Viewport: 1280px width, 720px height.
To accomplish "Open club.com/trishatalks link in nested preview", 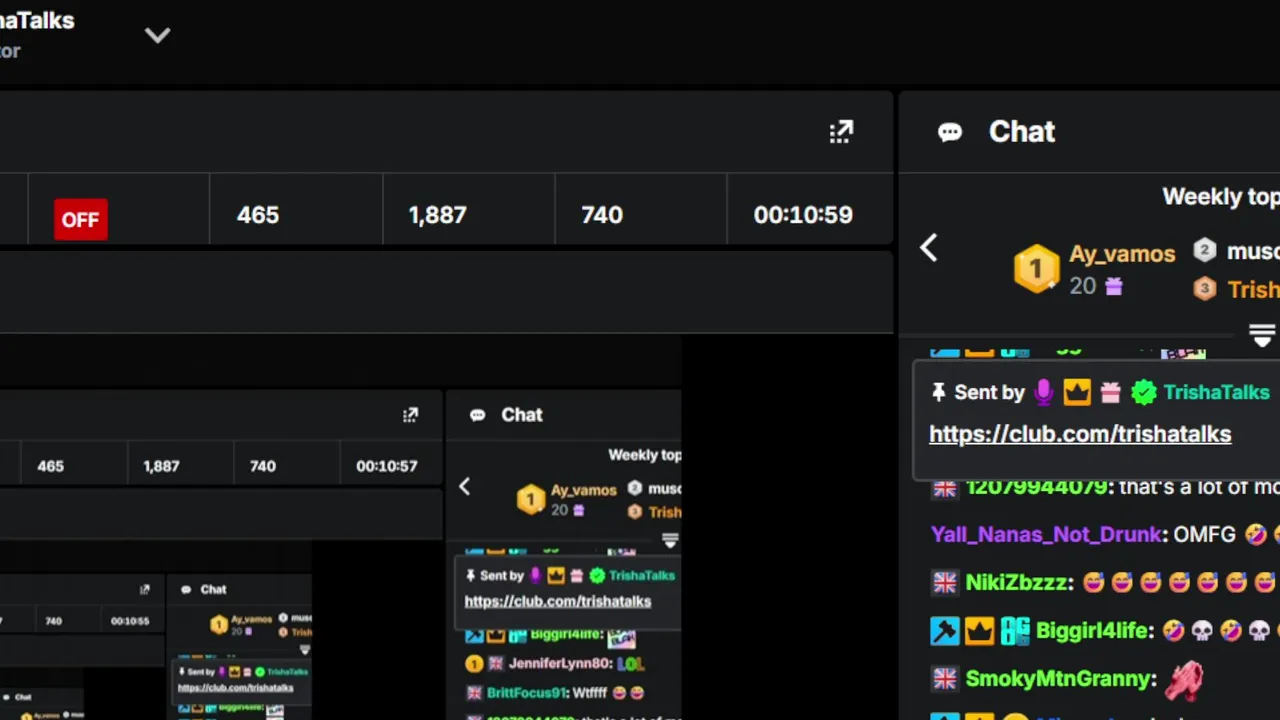I will coord(558,601).
